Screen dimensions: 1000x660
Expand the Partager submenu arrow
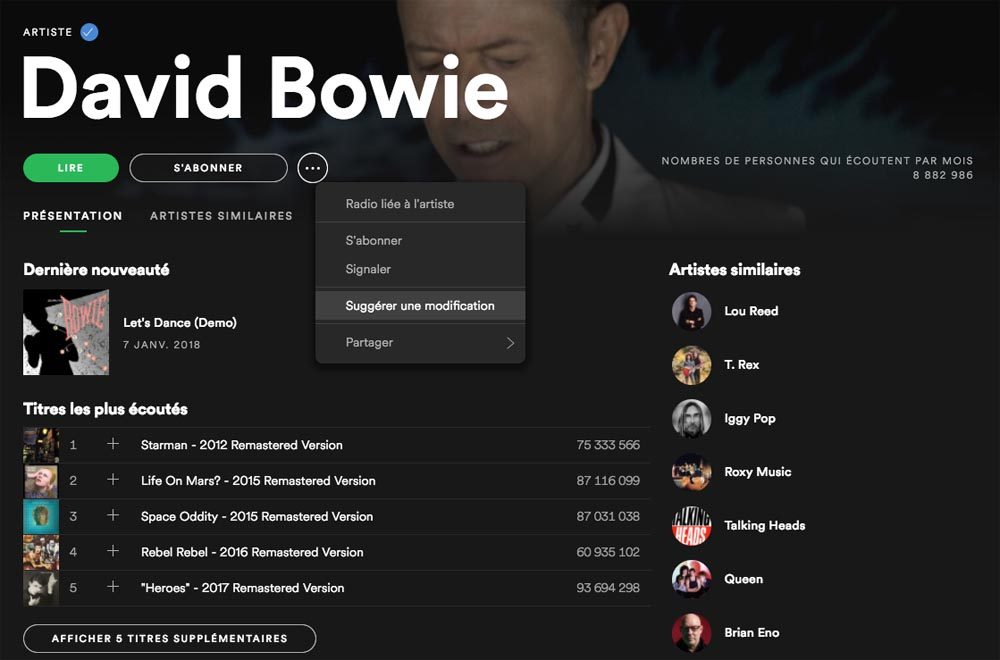(x=510, y=343)
